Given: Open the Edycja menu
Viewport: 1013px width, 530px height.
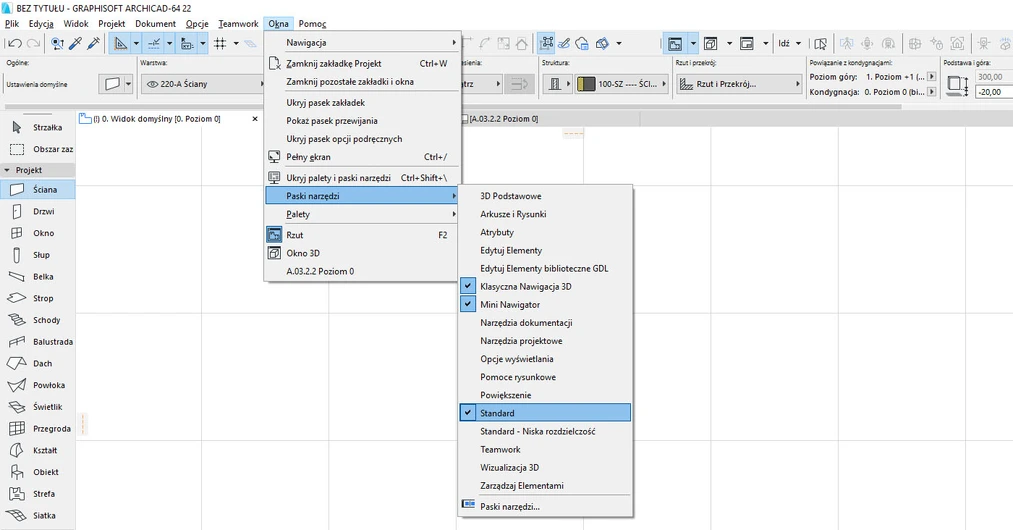Looking at the screenshot, I should tap(41, 23).
